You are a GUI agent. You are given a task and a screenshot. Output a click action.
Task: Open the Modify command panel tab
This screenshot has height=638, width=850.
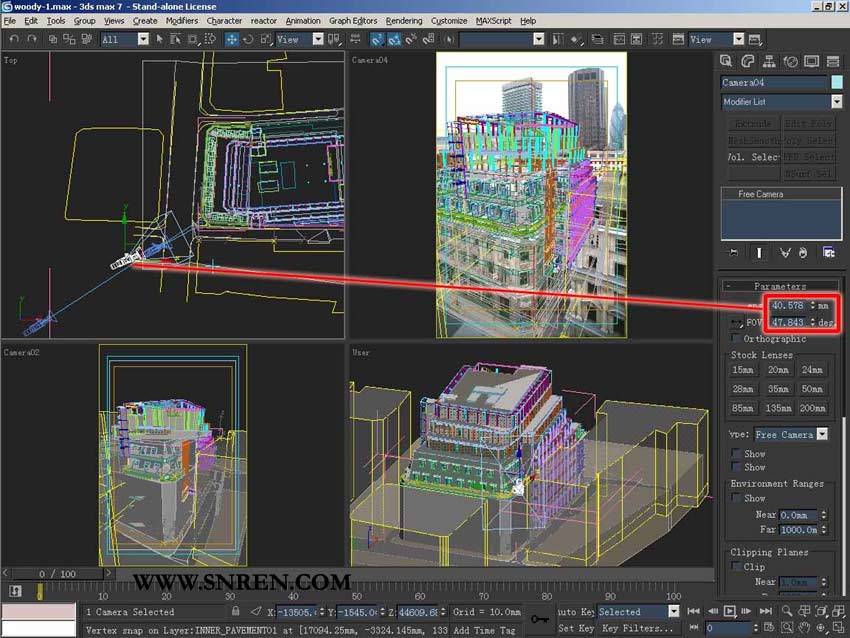(x=748, y=61)
